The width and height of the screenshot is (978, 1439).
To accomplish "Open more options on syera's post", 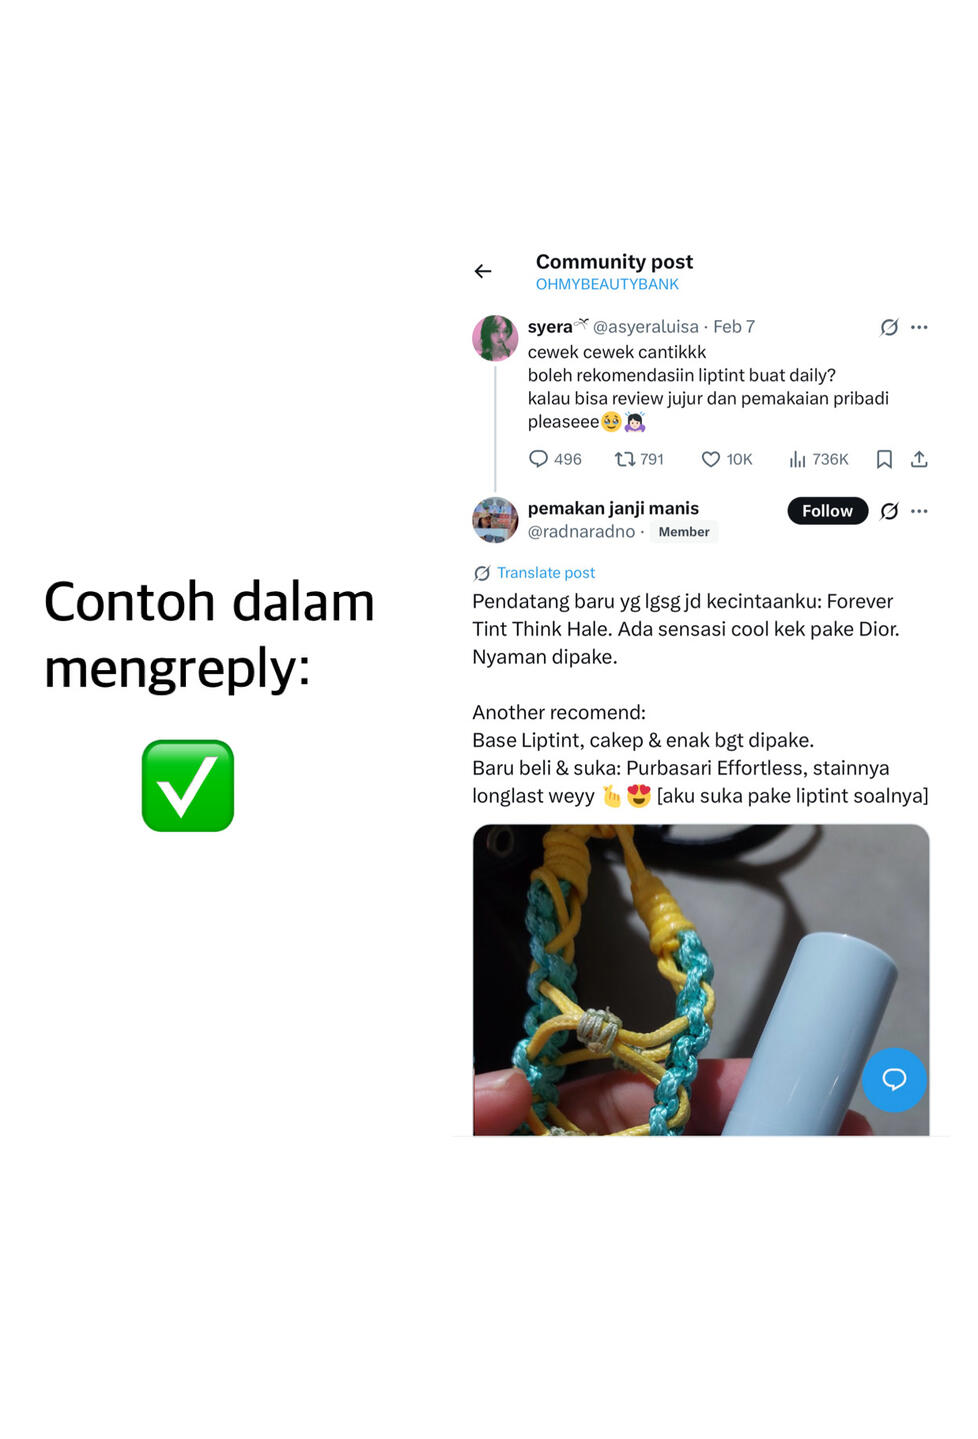I will tap(920, 327).
